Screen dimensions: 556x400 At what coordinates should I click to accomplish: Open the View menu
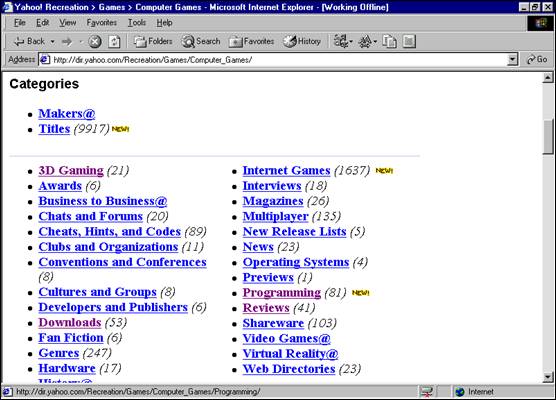67,23
